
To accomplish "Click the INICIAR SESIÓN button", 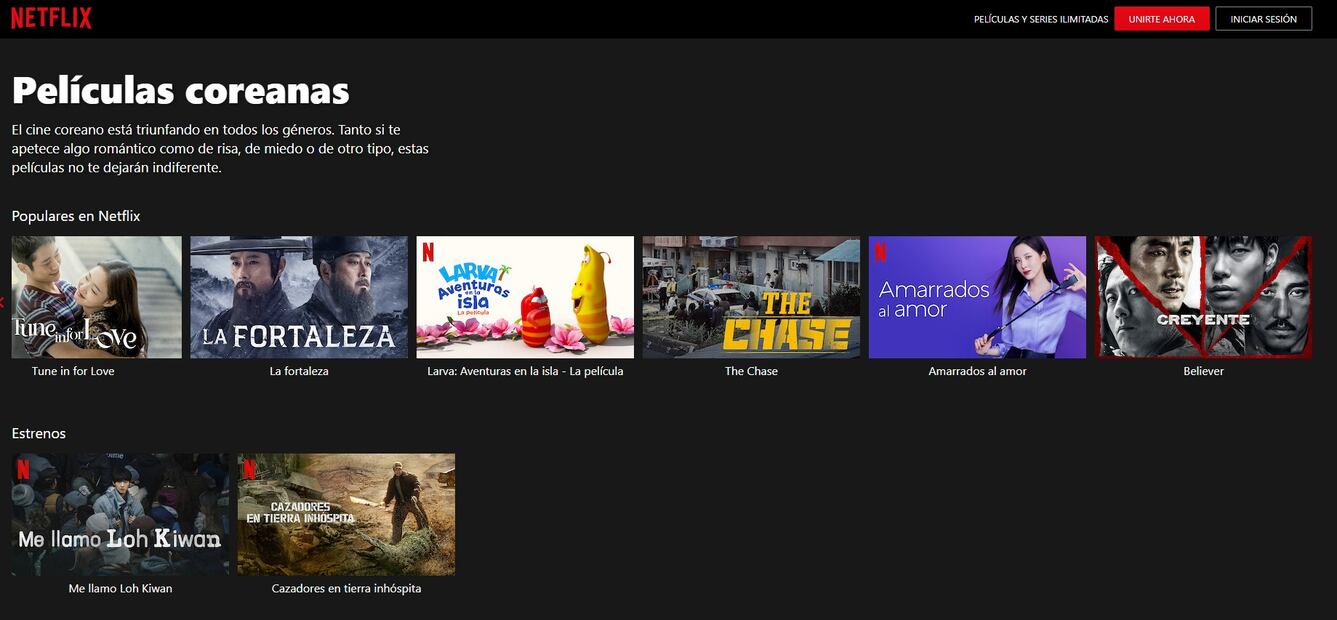I will click(1263, 19).
